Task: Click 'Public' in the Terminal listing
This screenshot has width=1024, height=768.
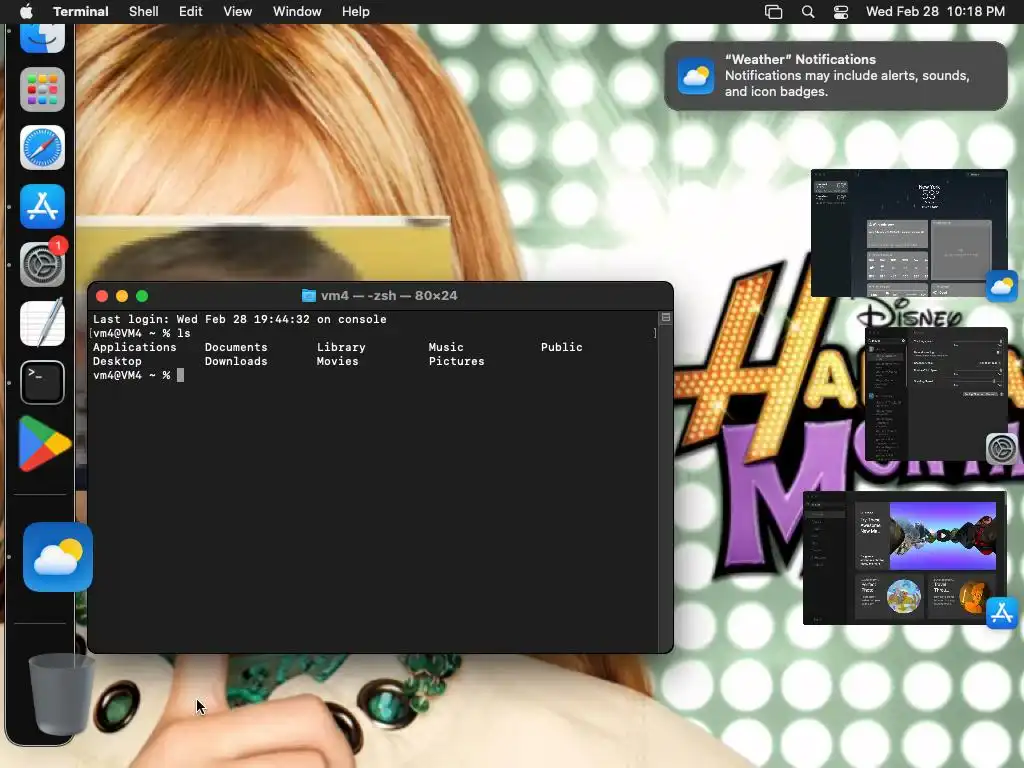Action: [x=562, y=347]
